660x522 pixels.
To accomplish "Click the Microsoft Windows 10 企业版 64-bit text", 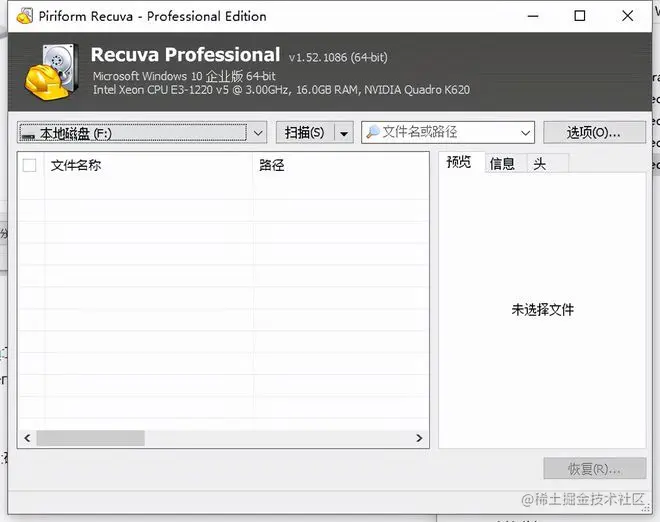I will pos(184,76).
